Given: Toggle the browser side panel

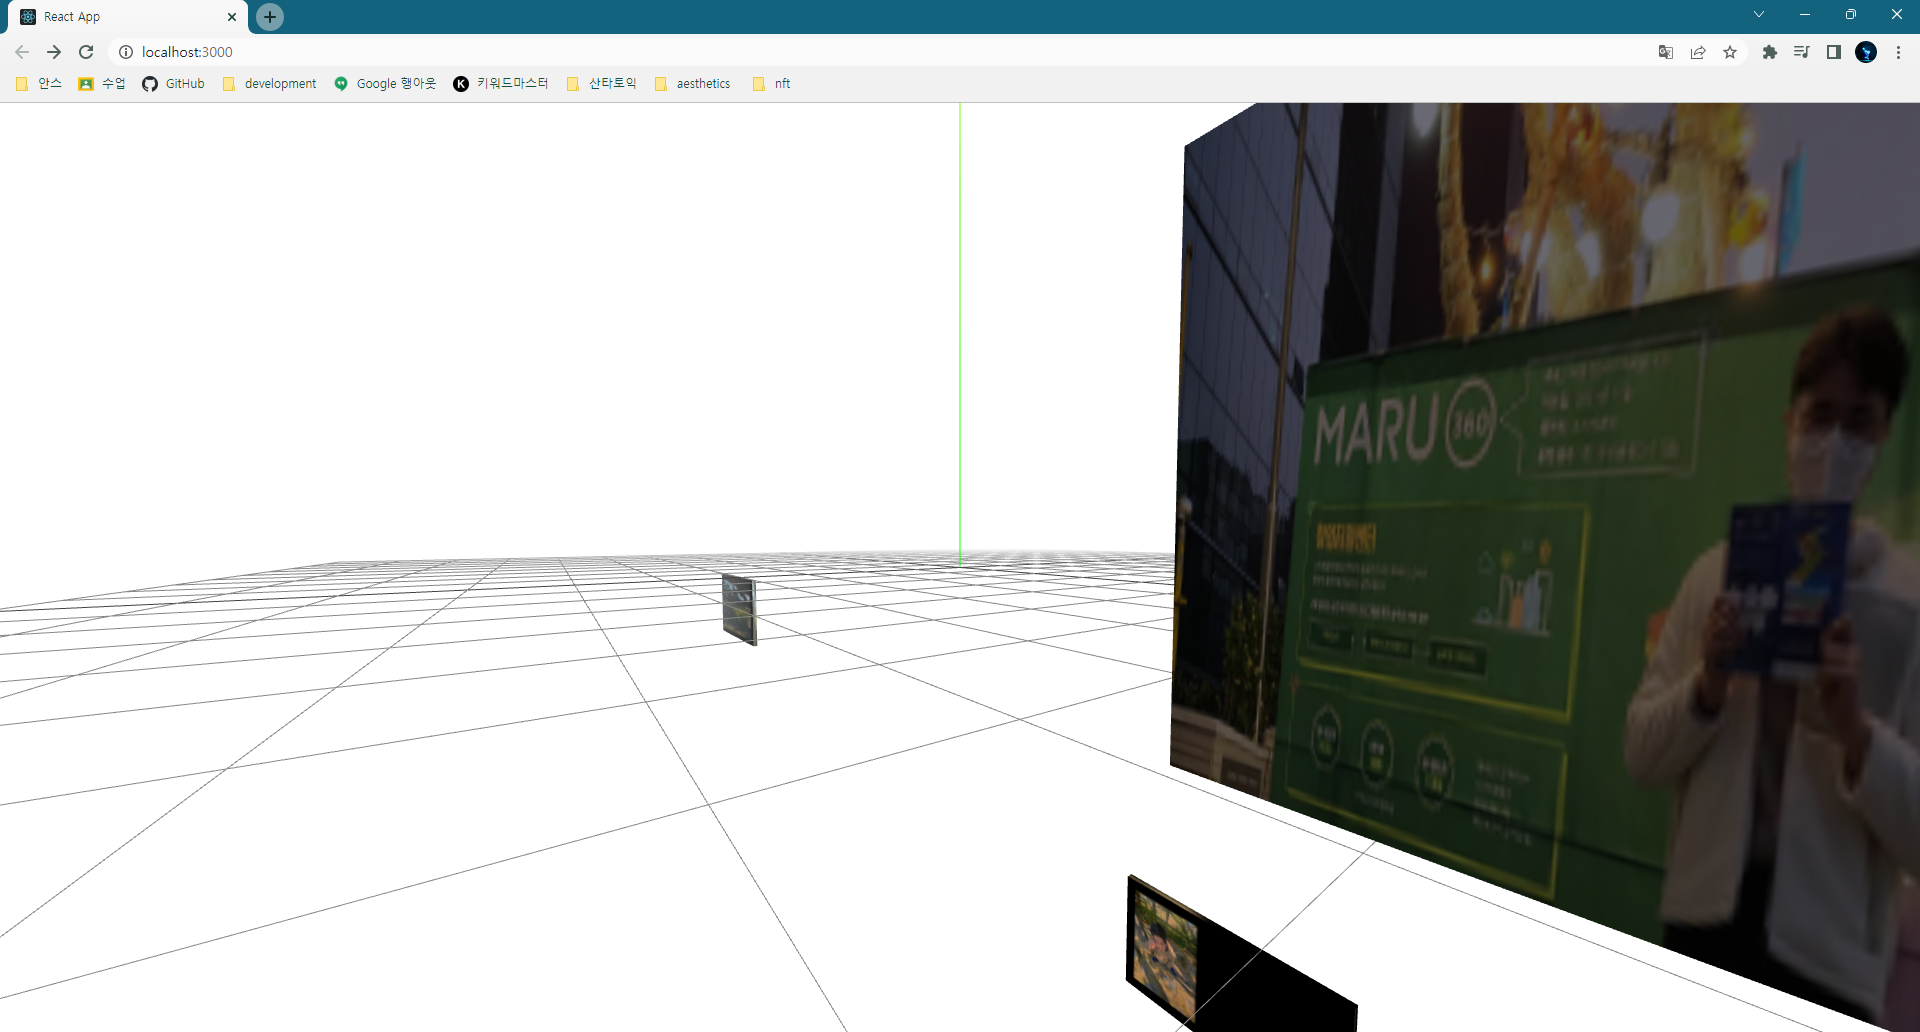Looking at the screenshot, I should 1834,52.
